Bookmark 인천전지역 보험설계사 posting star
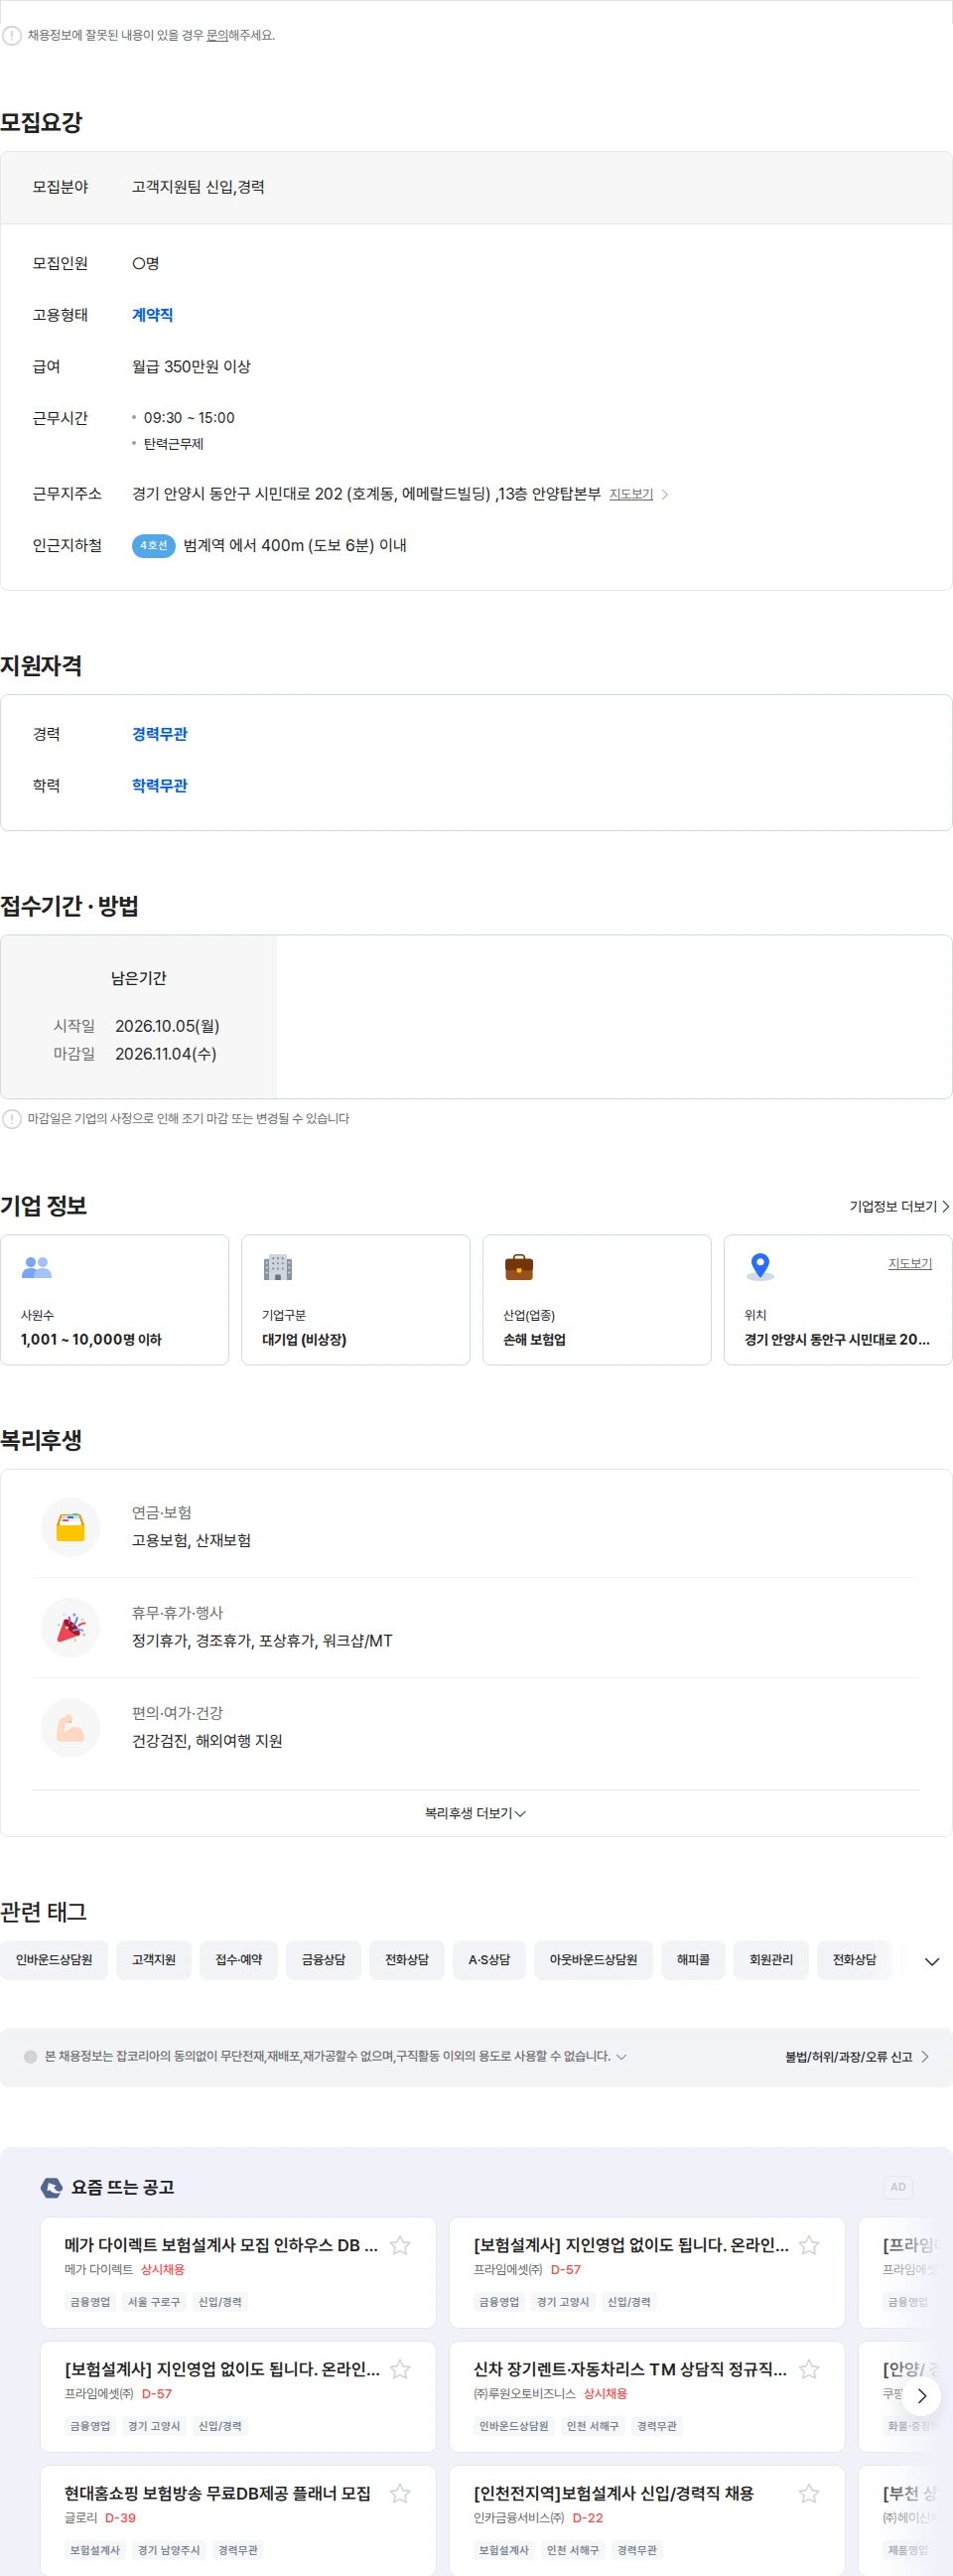 809,2494
